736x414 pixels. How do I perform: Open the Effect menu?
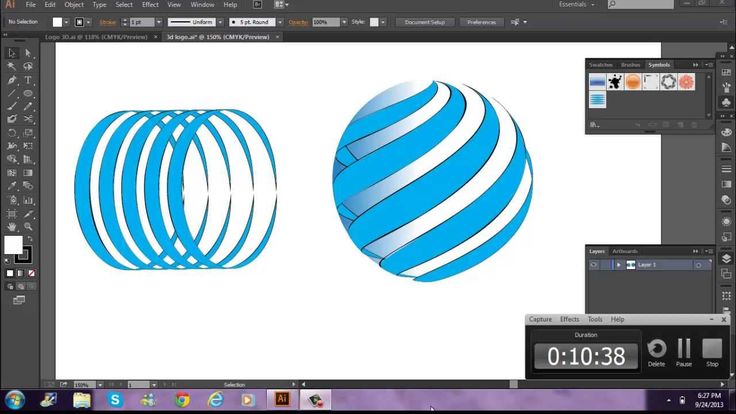(x=150, y=5)
